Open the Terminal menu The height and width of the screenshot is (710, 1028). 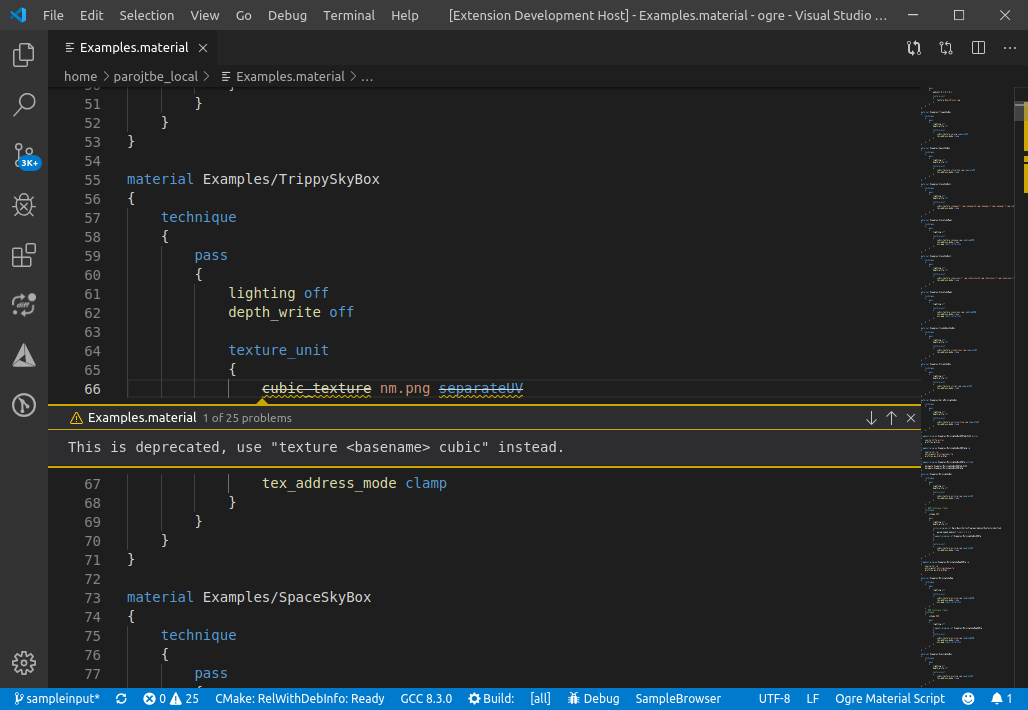349,15
